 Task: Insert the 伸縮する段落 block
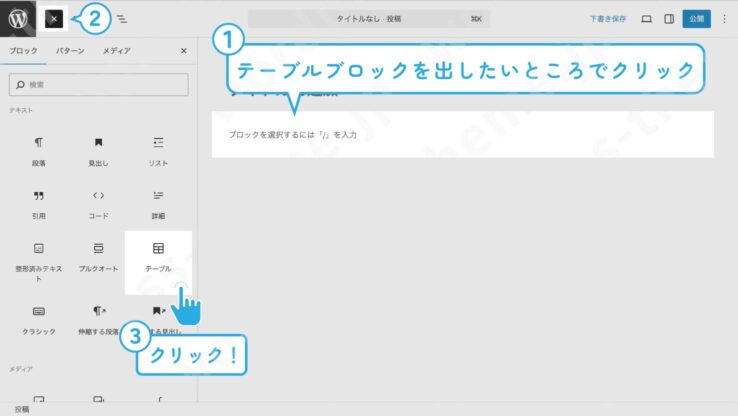(x=98, y=320)
